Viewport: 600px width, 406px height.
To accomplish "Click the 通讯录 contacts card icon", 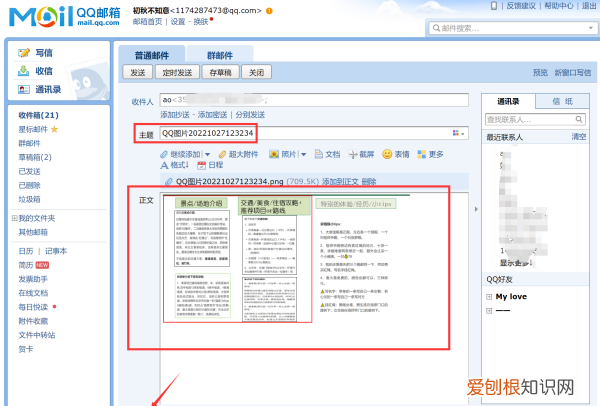I will tap(24, 90).
